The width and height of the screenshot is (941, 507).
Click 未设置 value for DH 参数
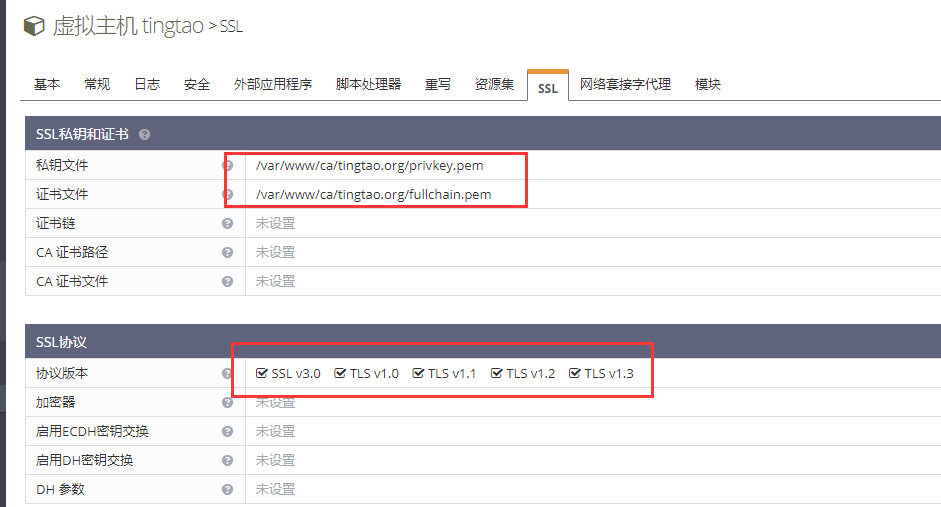pyautogui.click(x=275, y=489)
